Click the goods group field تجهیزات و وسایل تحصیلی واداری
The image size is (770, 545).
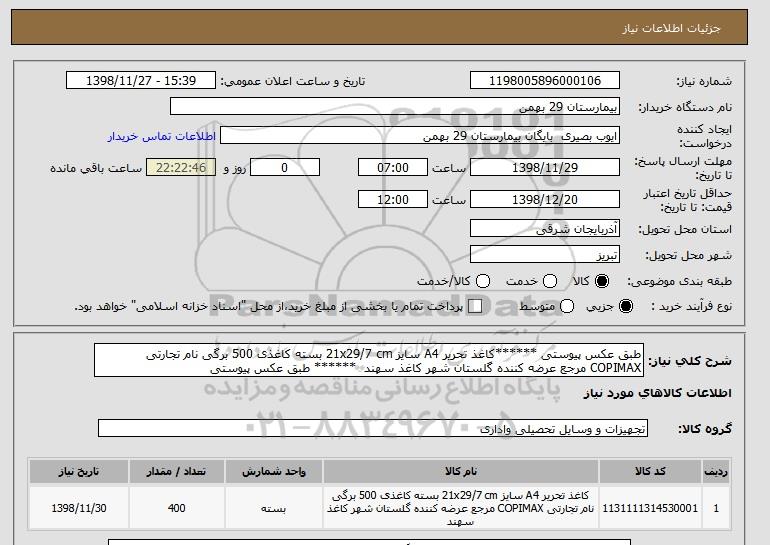coord(373,428)
